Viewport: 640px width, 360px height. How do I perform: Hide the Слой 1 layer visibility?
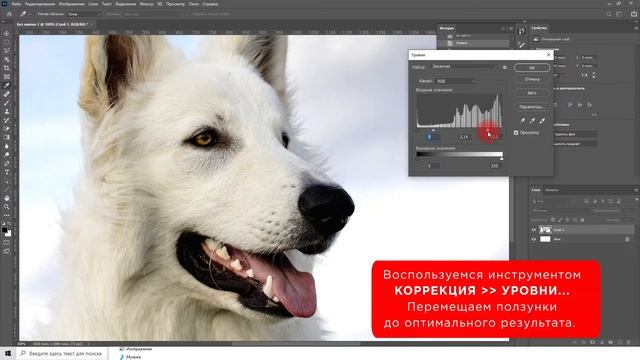point(533,230)
